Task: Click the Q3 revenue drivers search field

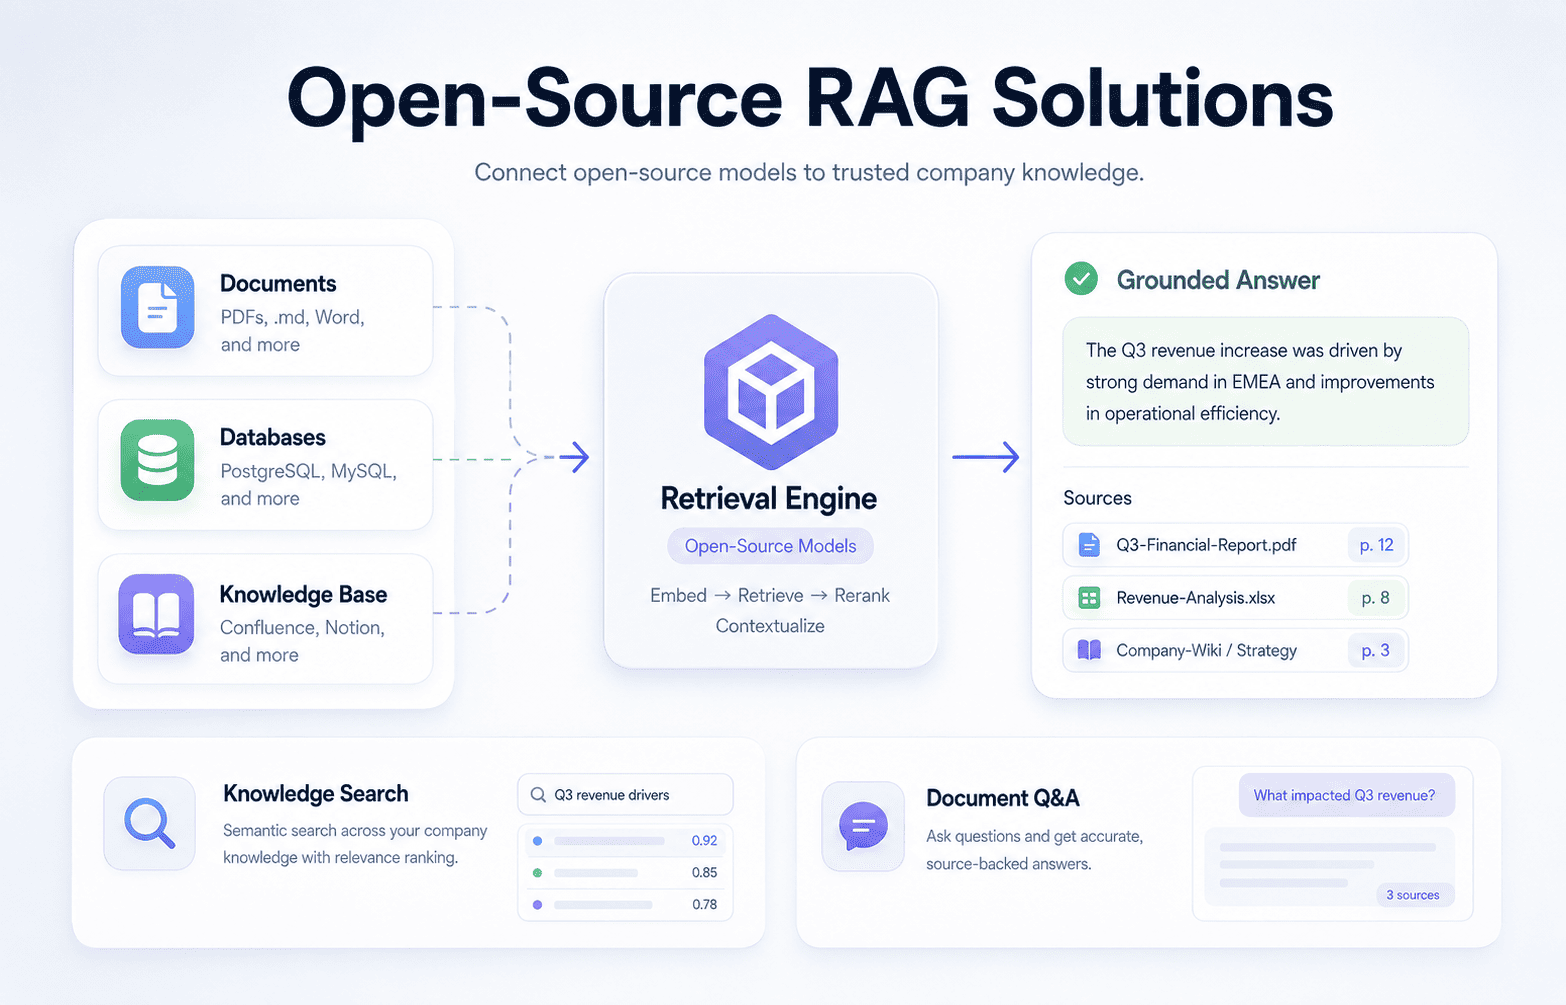Action: point(625,795)
